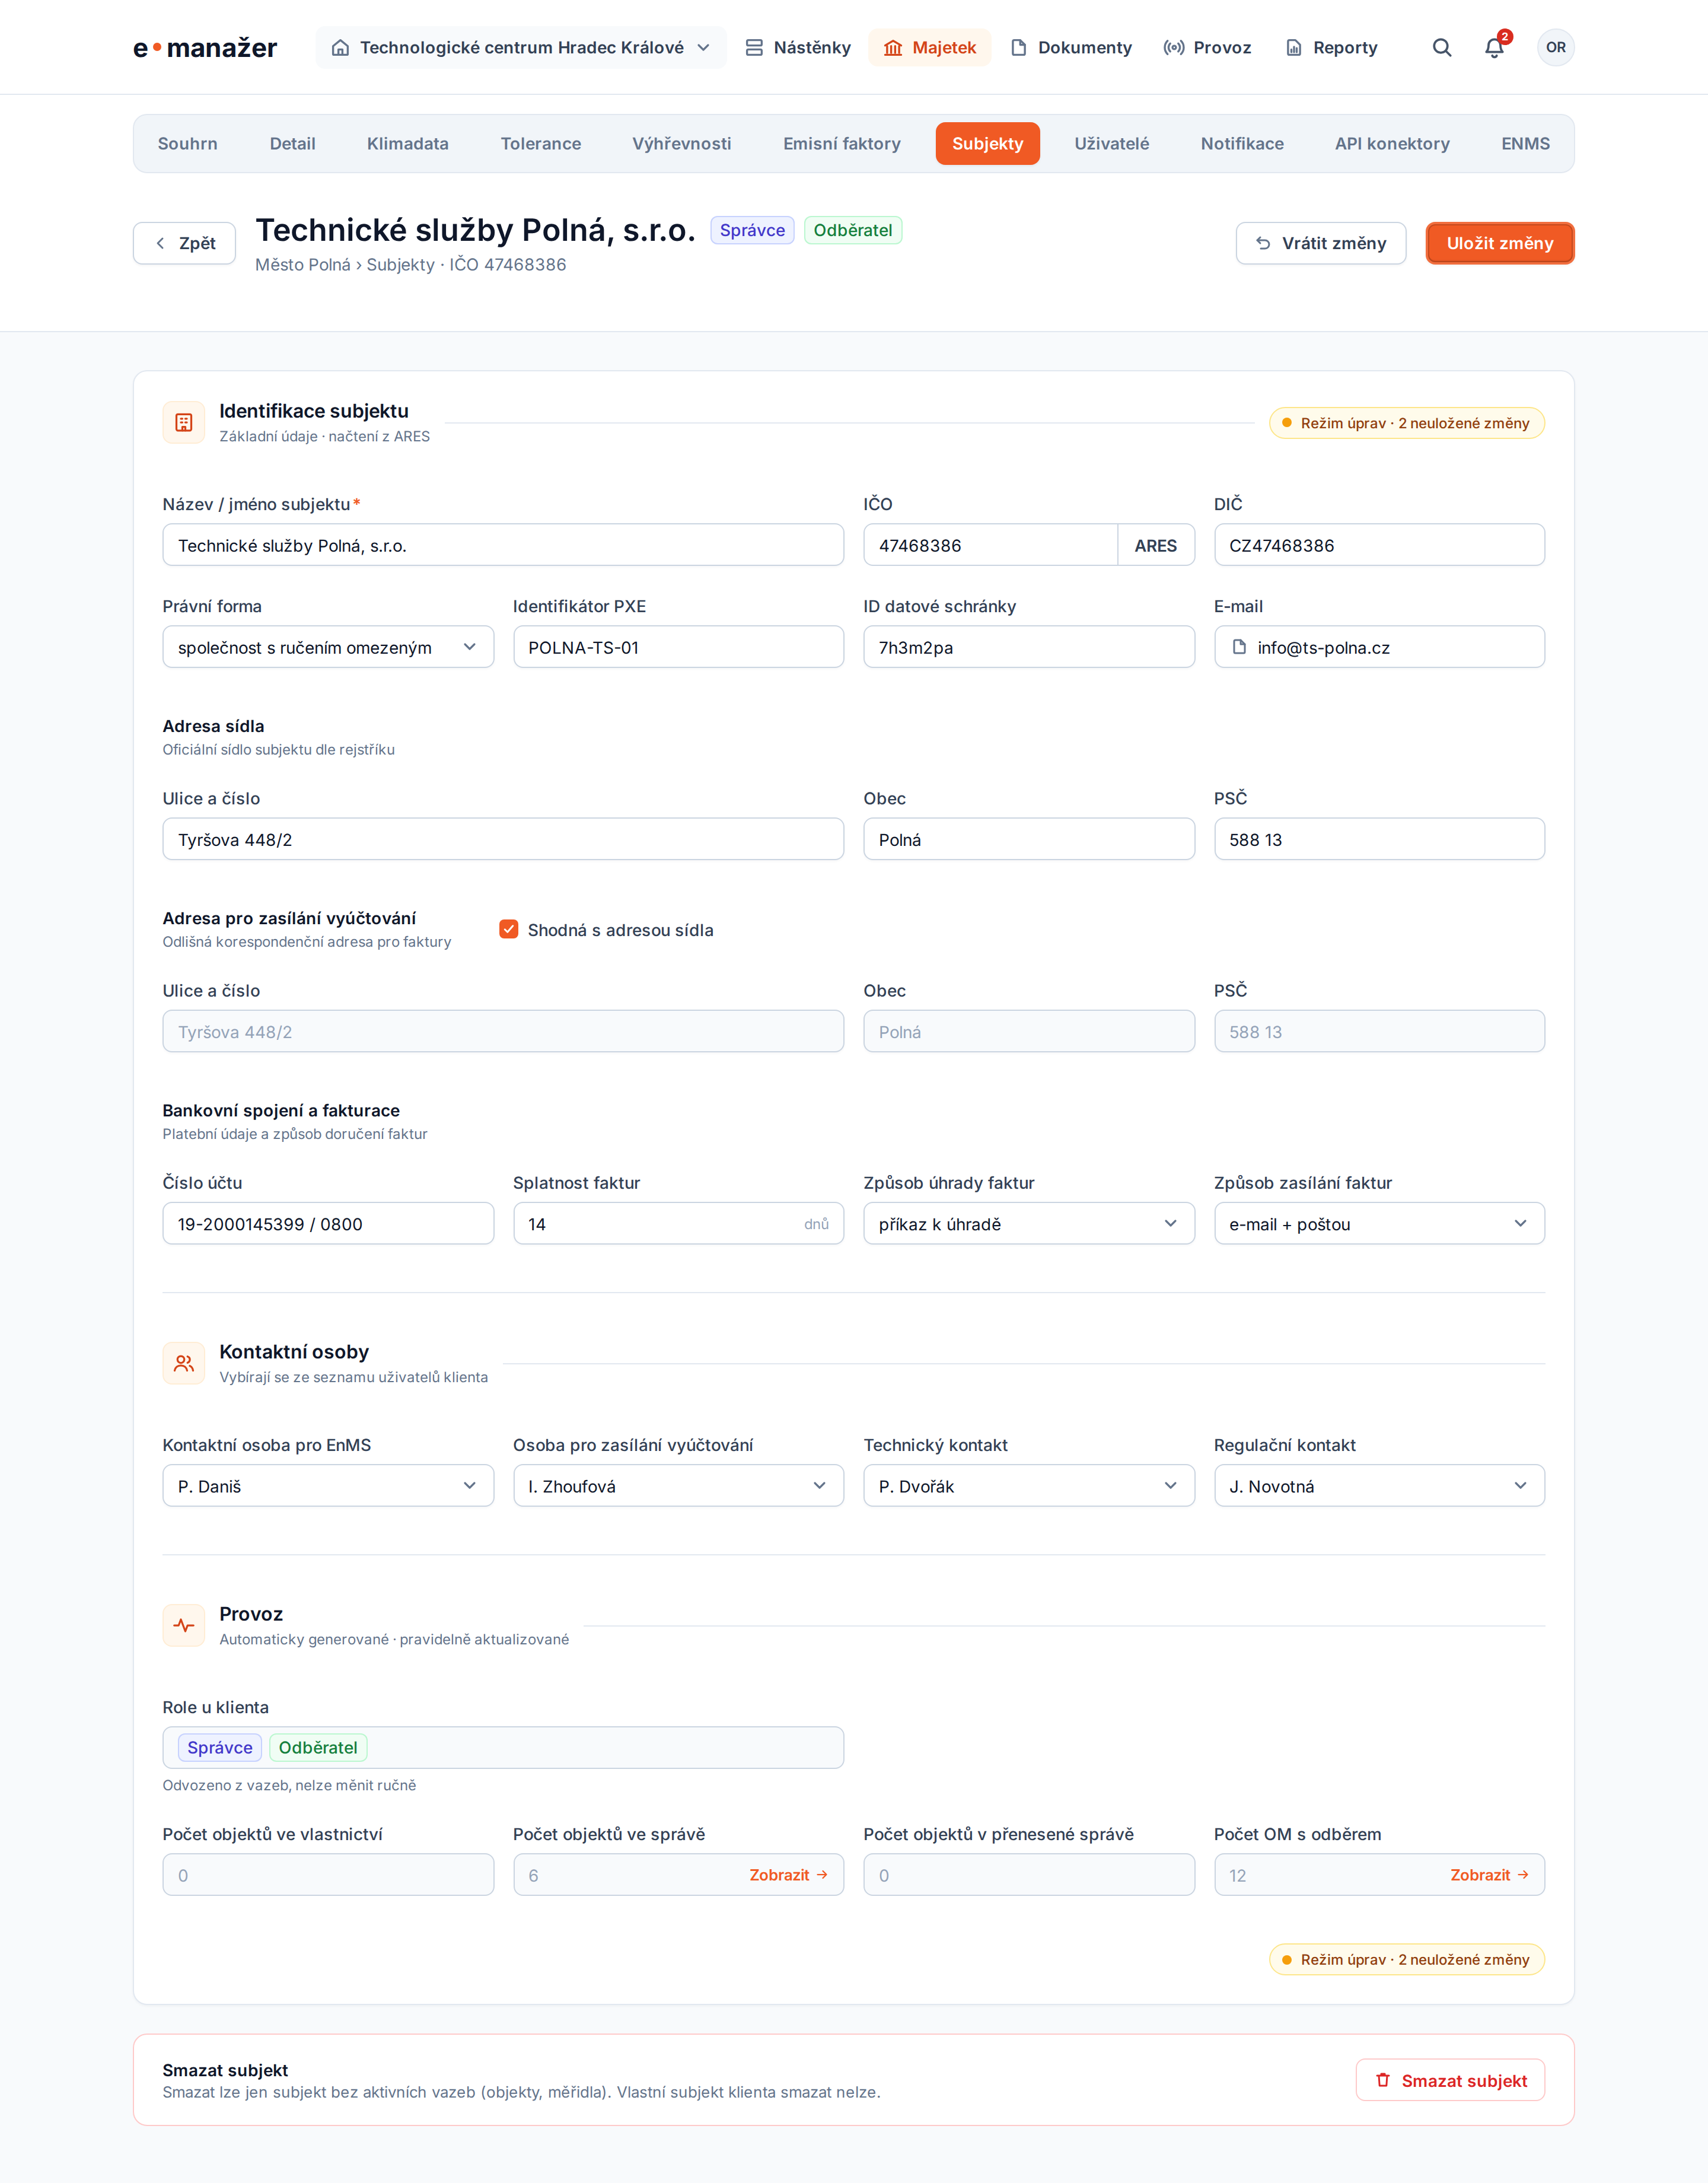Image resolution: width=1708 pixels, height=2183 pixels.
Task: Click the Identifikace subjektu building icon
Action: [x=184, y=422]
